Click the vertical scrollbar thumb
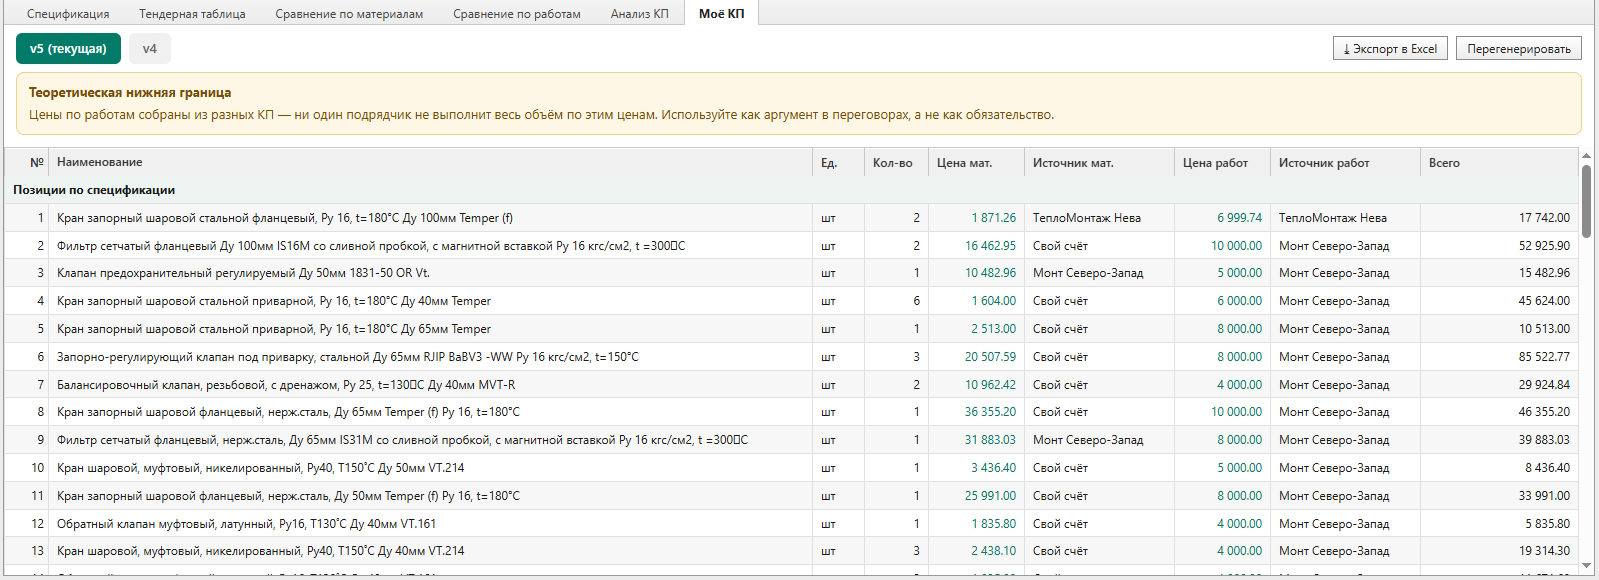 (x=1586, y=201)
